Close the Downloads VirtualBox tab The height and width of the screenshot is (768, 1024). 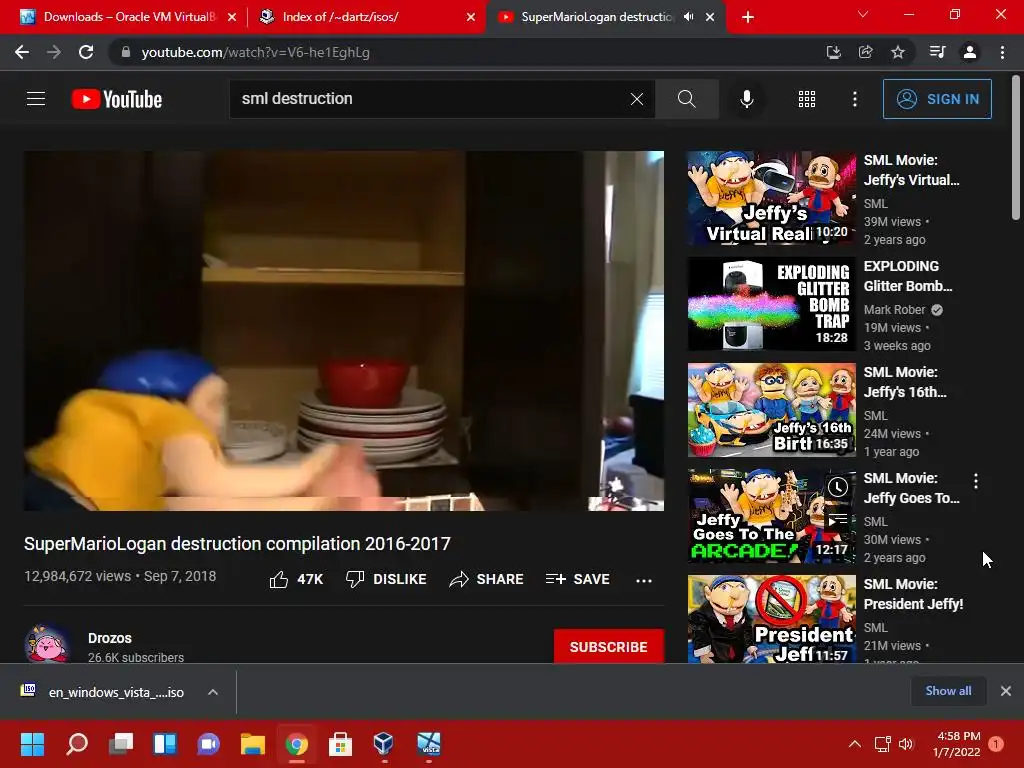(232, 17)
